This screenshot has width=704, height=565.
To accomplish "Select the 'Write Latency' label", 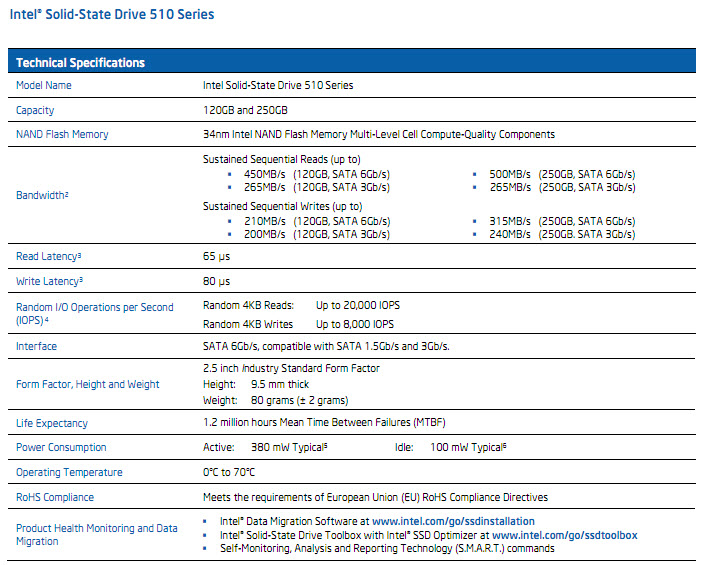I will point(49,282).
